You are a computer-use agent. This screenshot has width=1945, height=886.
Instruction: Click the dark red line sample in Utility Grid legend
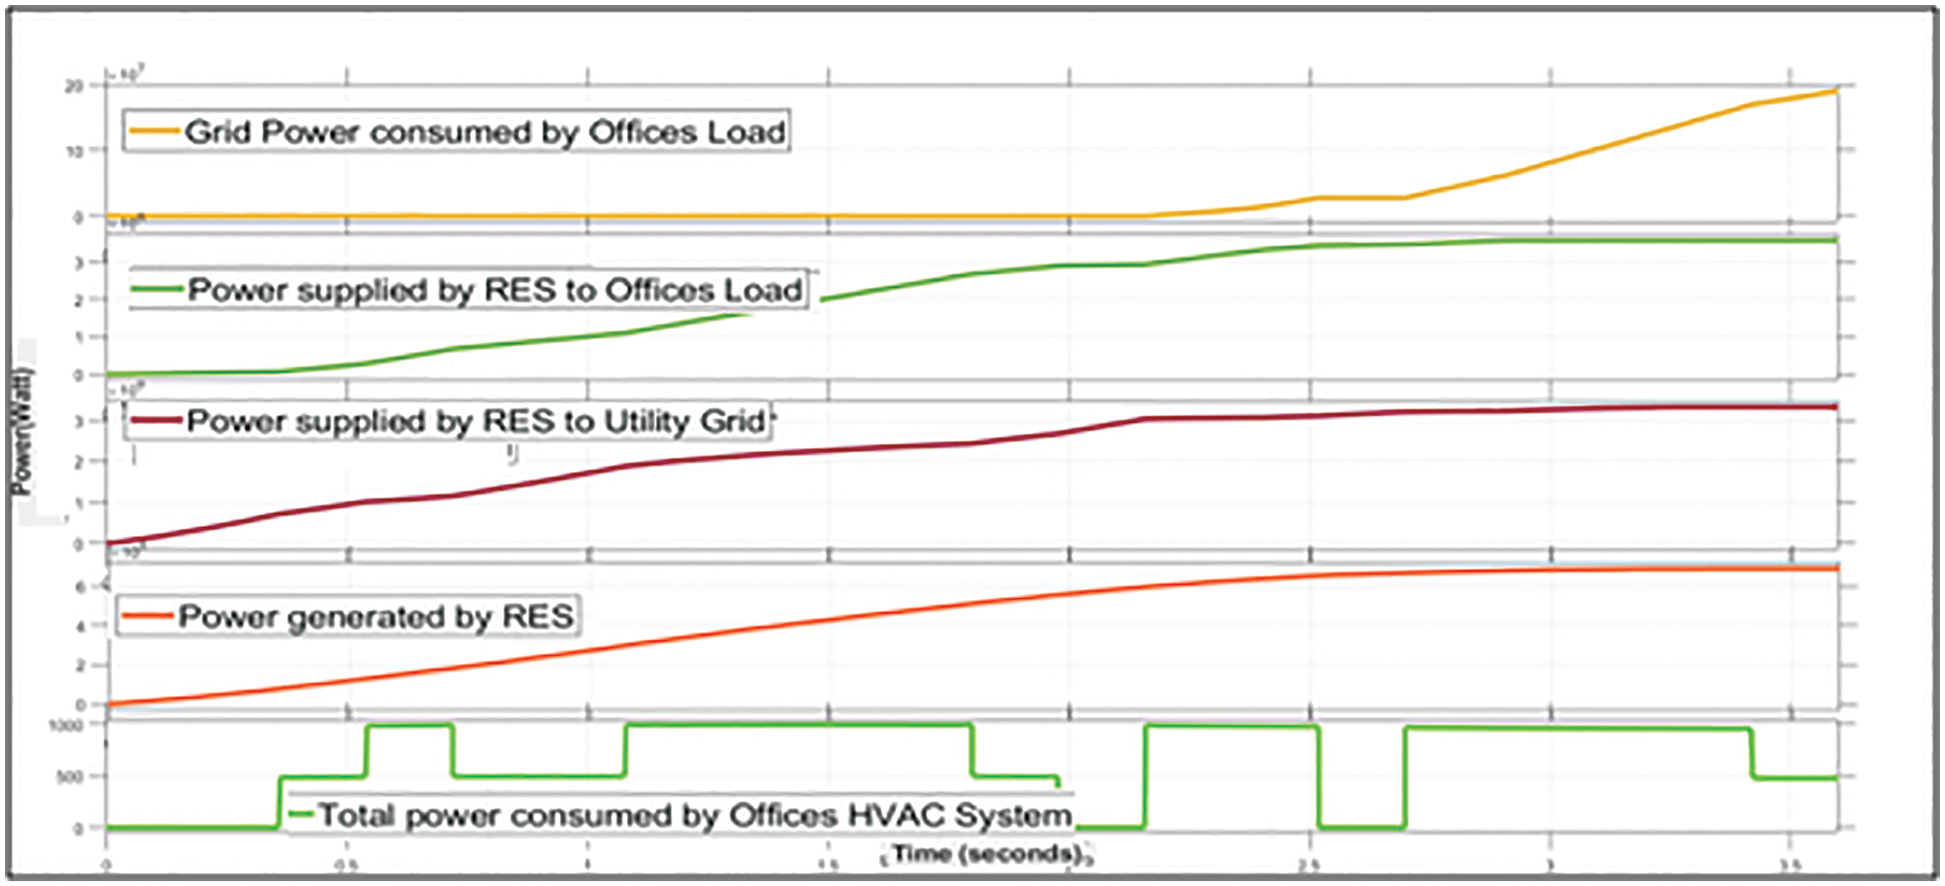(157, 421)
